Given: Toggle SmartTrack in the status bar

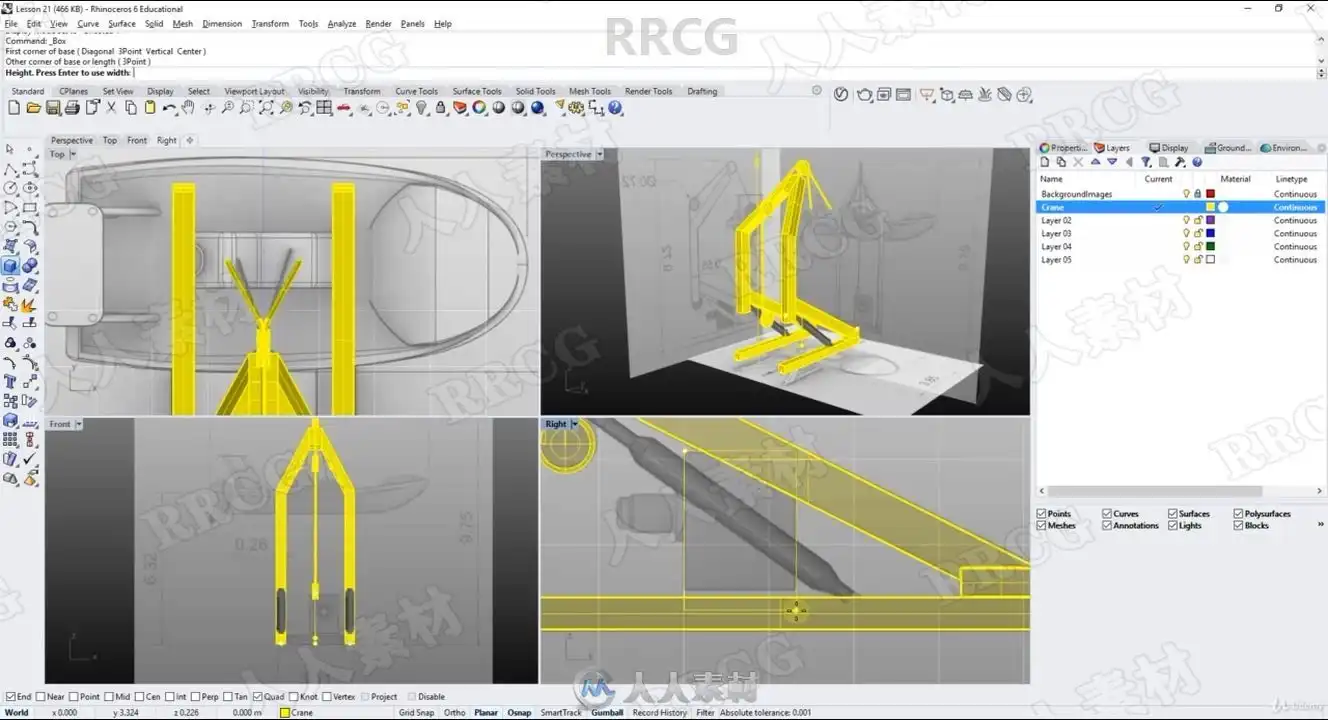Looking at the screenshot, I should click(561, 713).
